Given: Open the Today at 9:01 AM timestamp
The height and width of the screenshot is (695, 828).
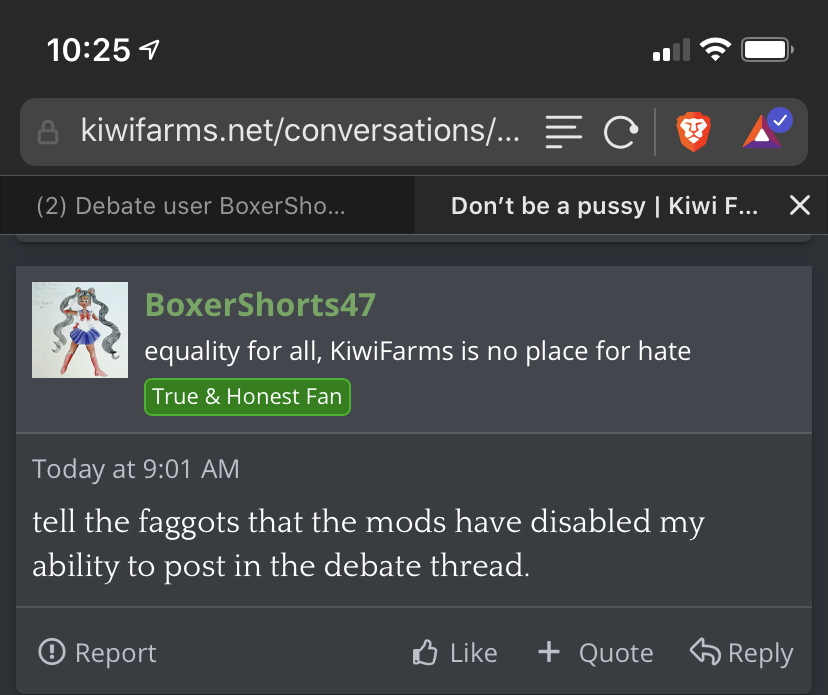Looking at the screenshot, I should (x=136, y=469).
